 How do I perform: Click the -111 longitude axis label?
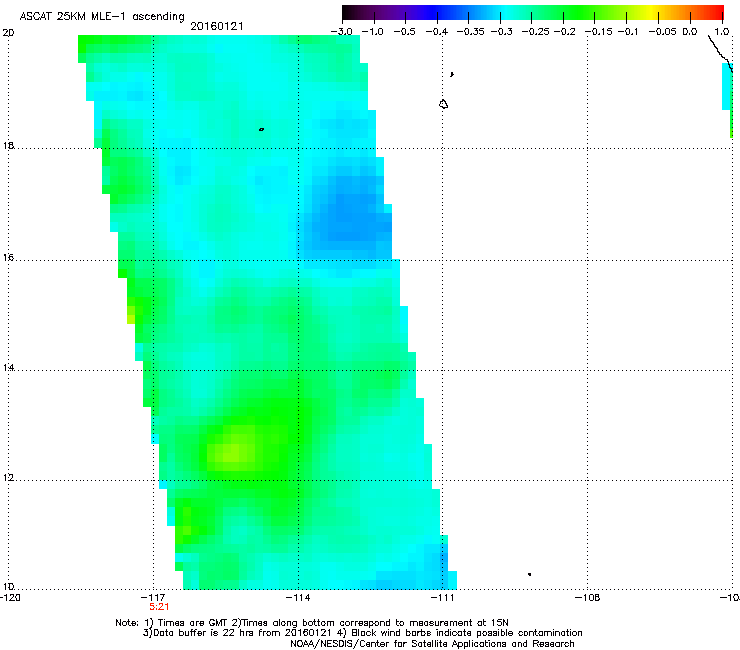pyautogui.click(x=442, y=598)
